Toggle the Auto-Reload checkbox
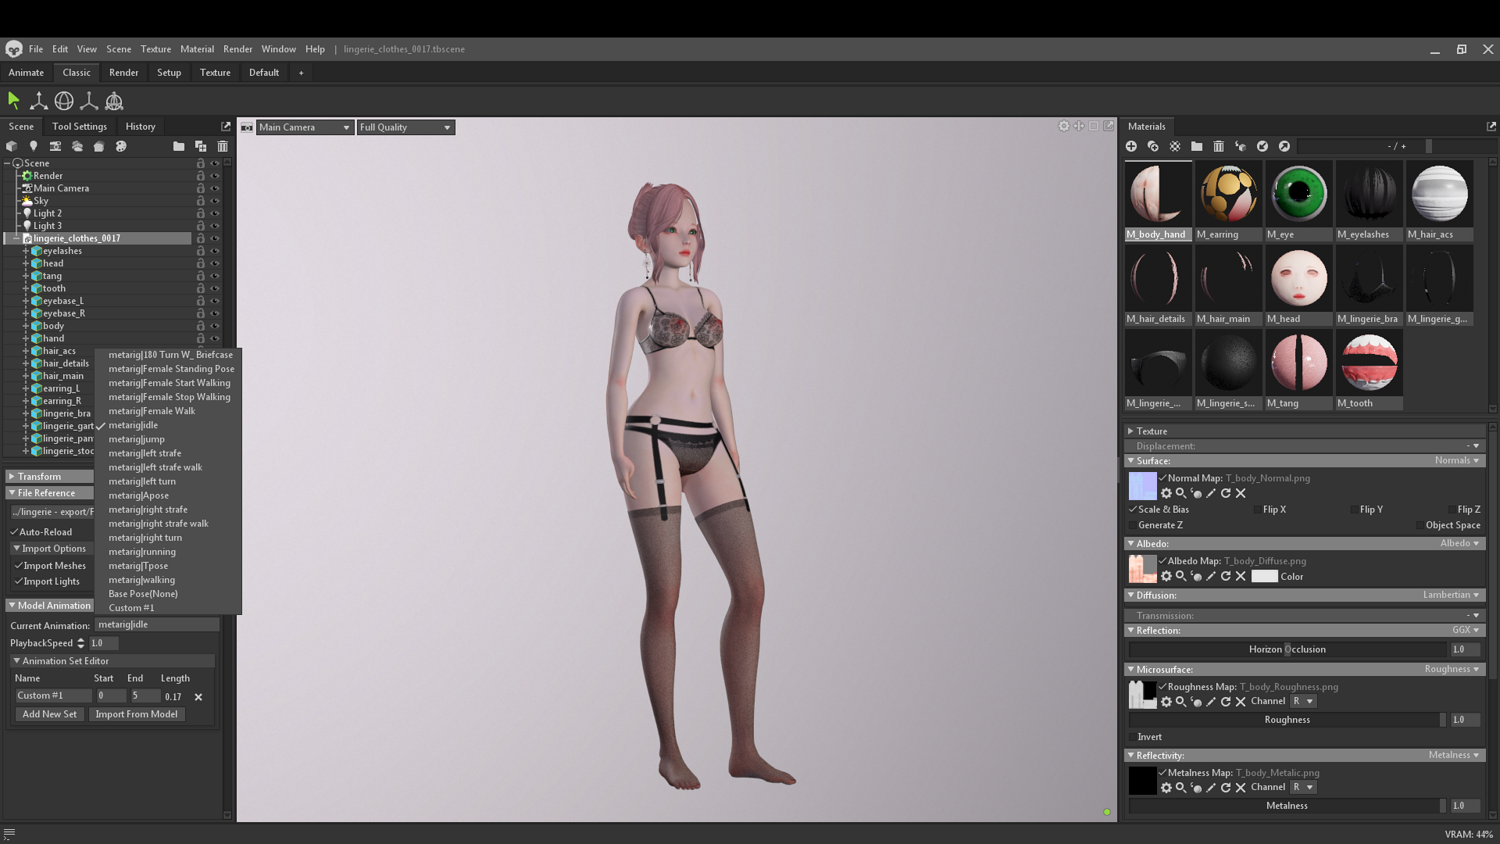This screenshot has width=1500, height=844. tap(14, 532)
